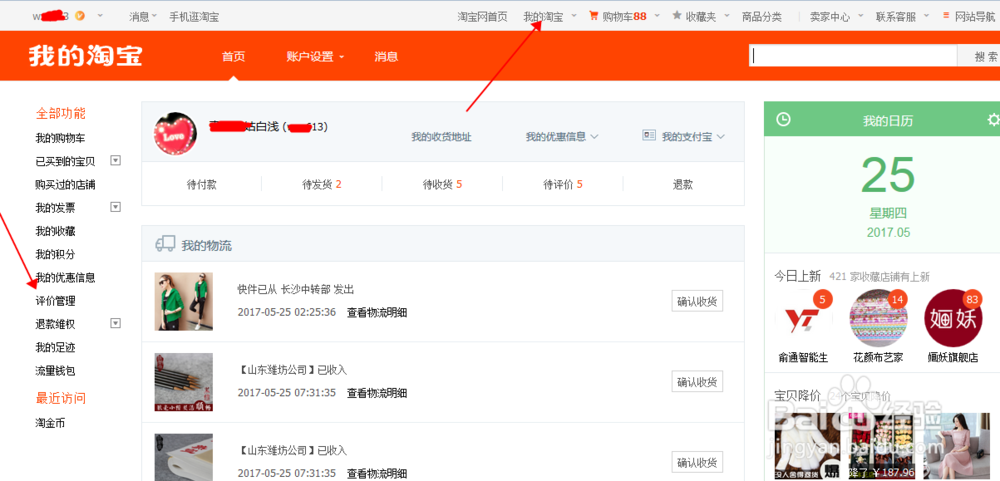The width and height of the screenshot is (1000, 481).
Task: Click the Alipay card icon beside 我的支付宝
Action: tap(649, 136)
